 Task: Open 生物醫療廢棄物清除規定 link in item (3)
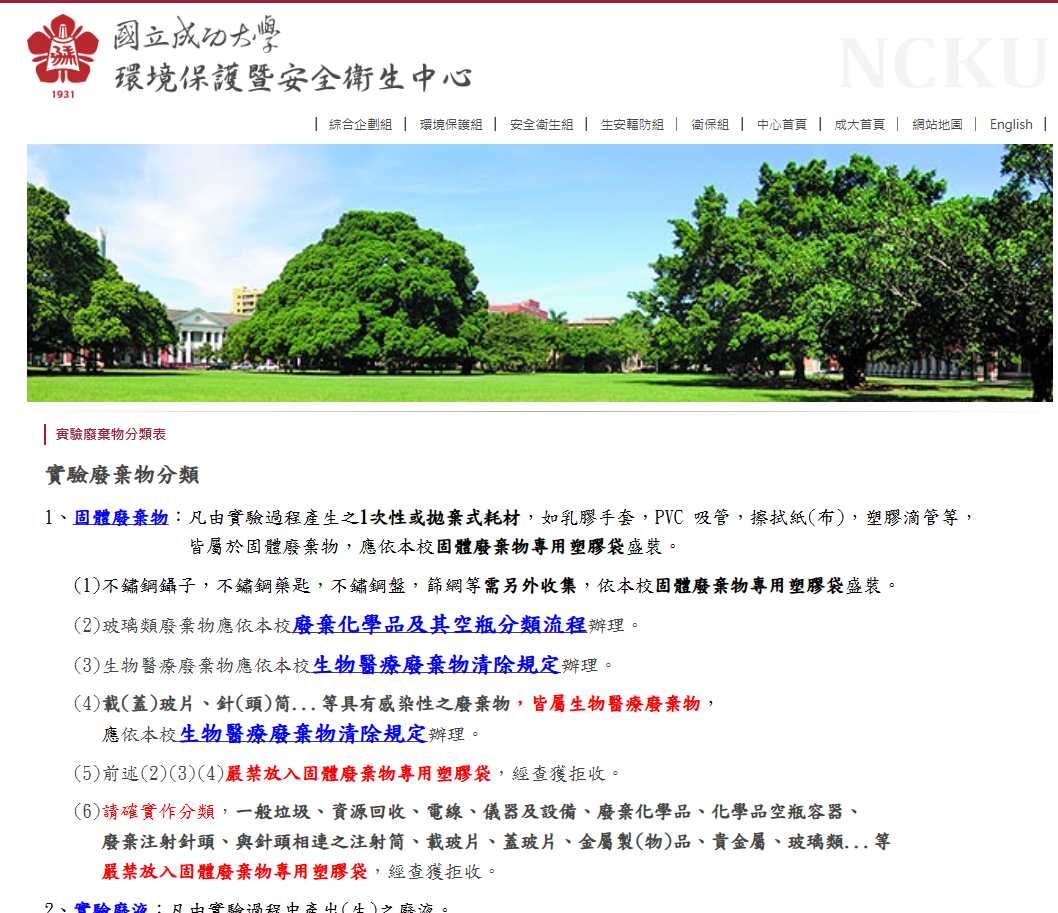point(436,665)
